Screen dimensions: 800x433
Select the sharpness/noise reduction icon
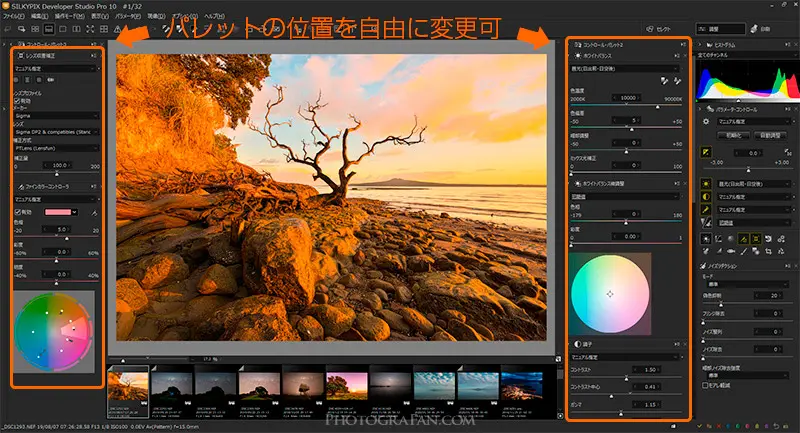click(x=706, y=222)
